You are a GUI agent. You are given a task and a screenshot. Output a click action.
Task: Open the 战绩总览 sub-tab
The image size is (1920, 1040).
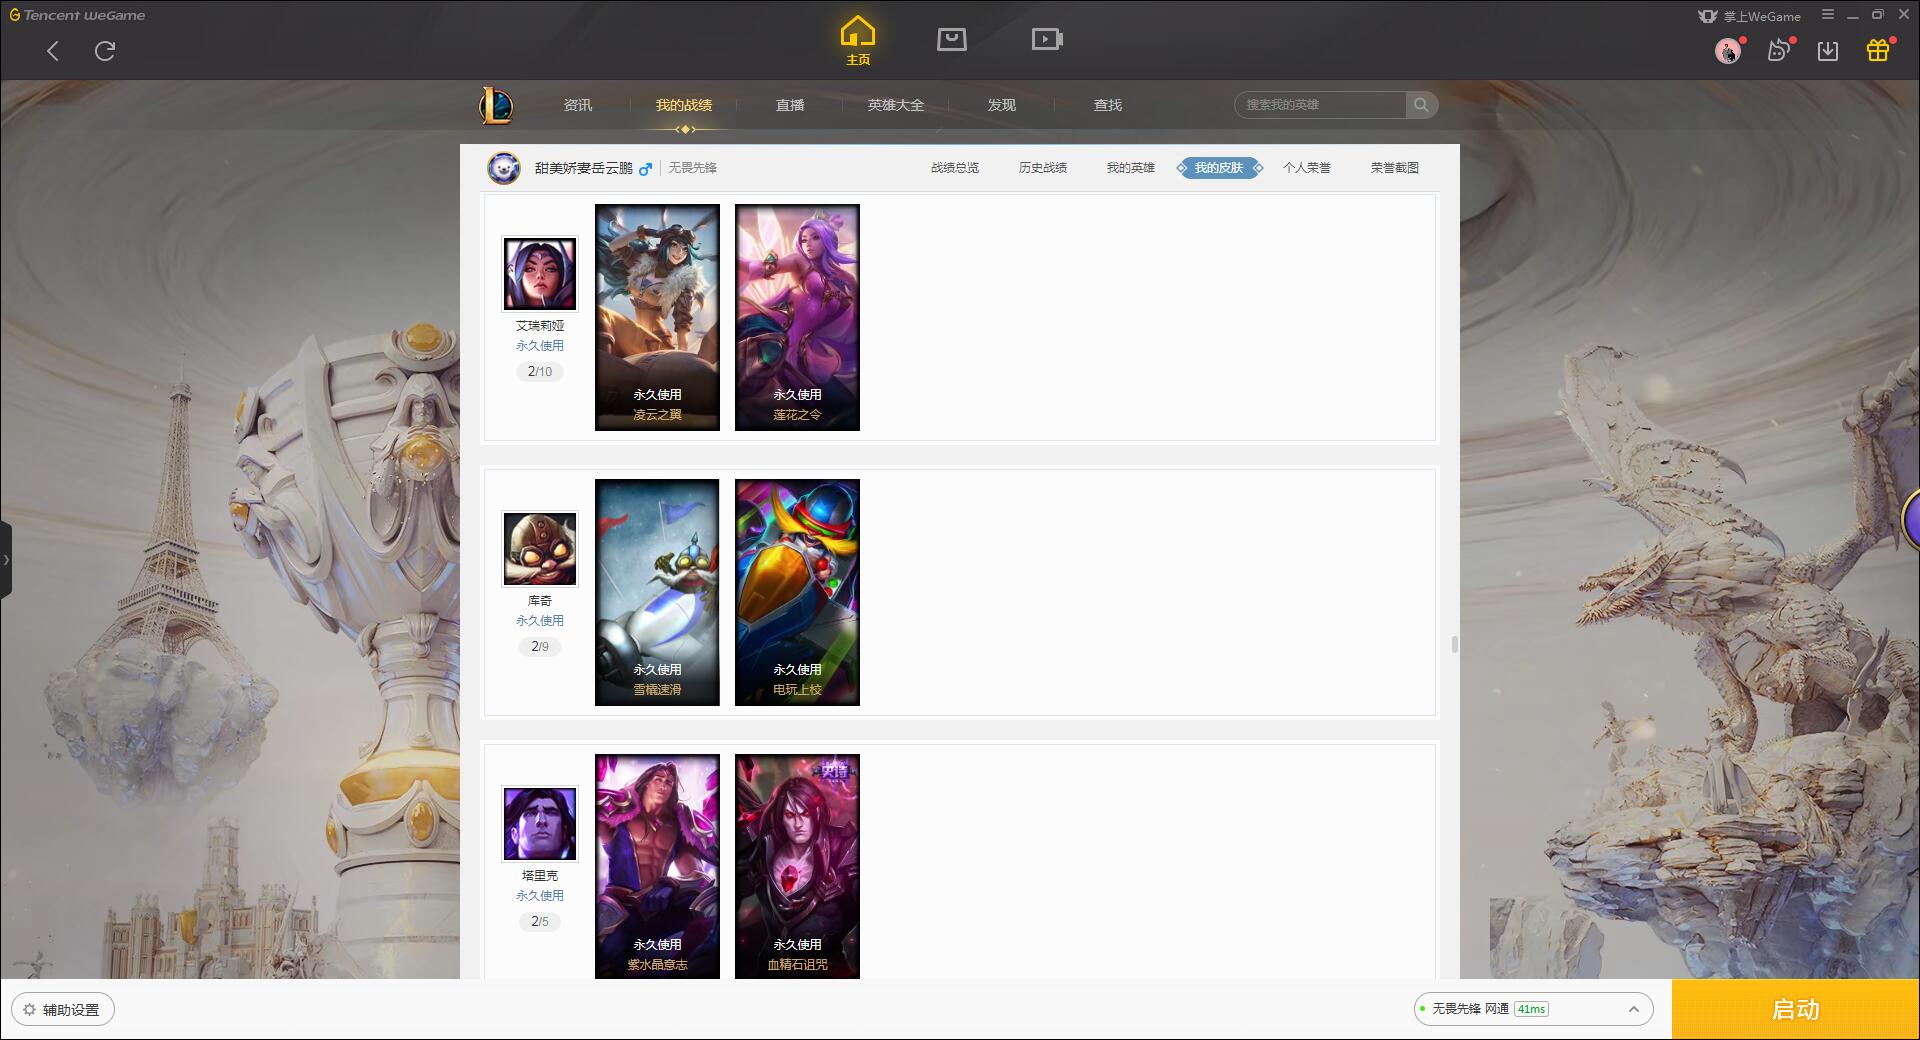pyautogui.click(x=955, y=168)
